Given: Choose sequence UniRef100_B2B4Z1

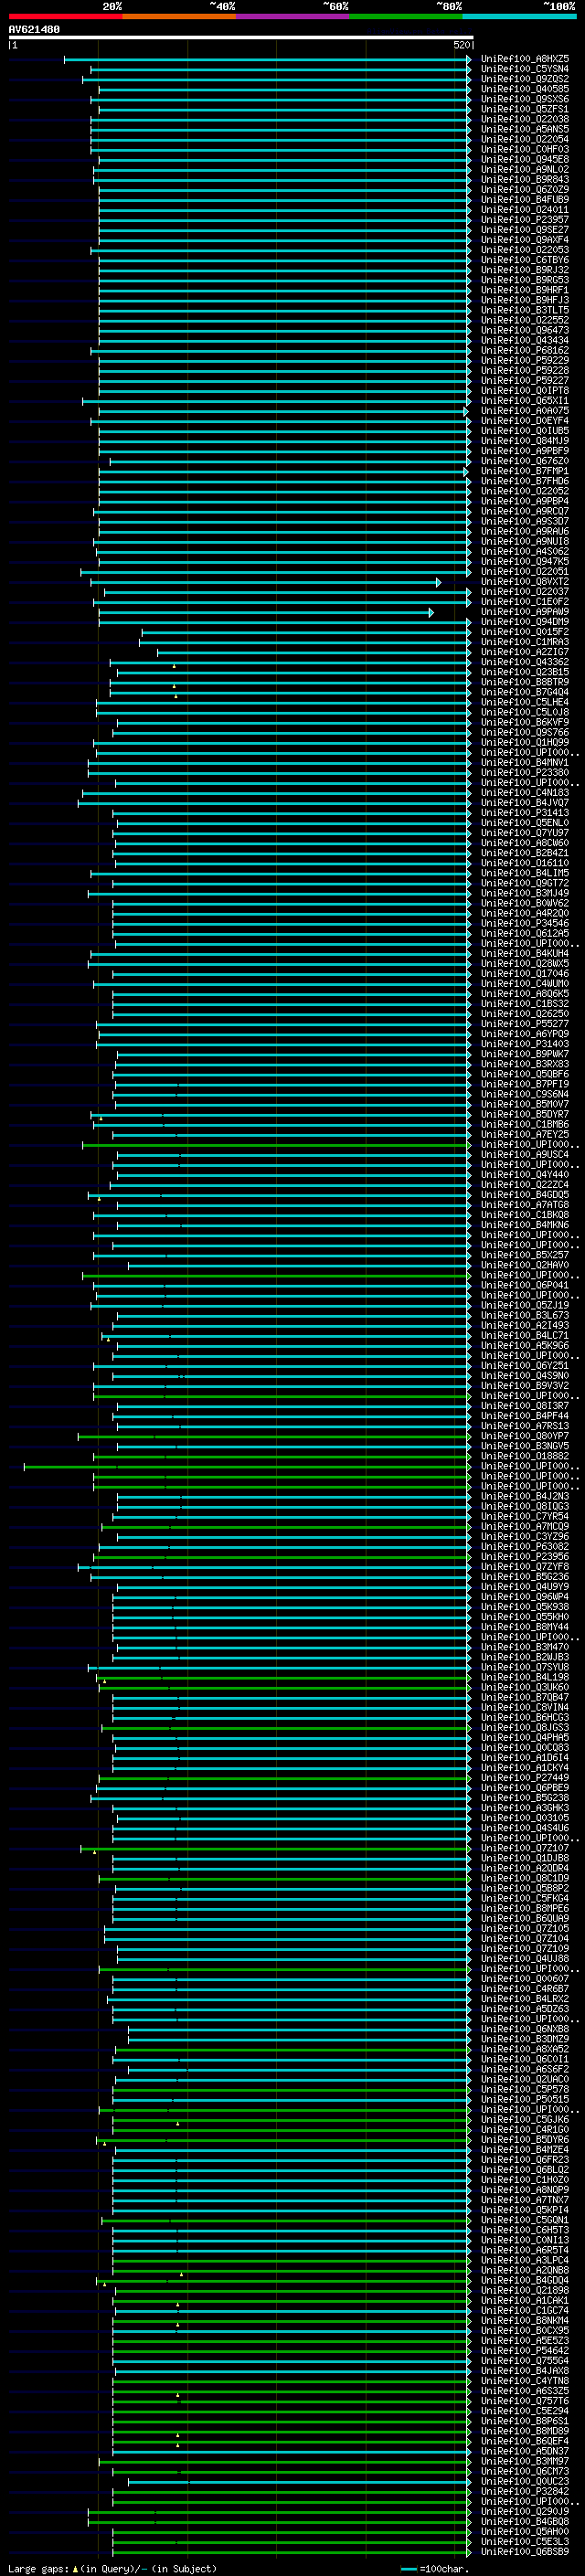Looking at the screenshot, I should point(525,853).
